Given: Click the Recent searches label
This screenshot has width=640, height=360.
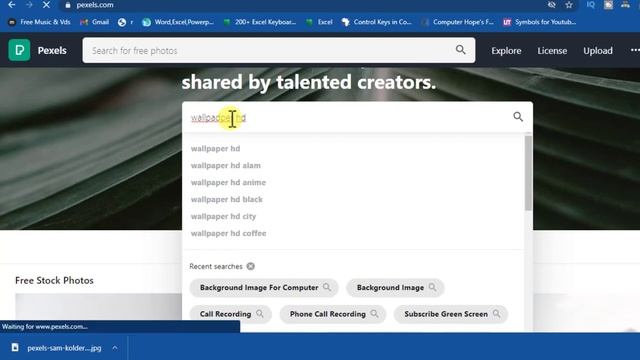Looking at the screenshot, I should pyautogui.click(x=216, y=266).
